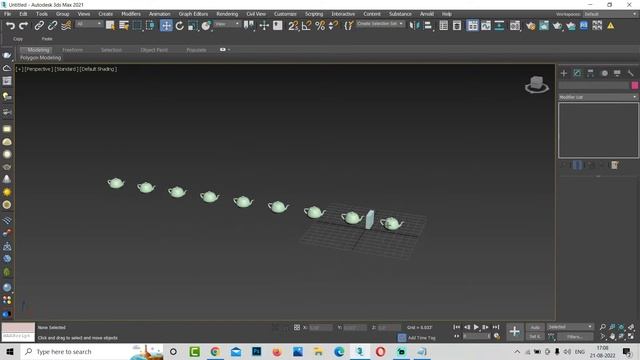Toggle Keyboard Shortcut Override icon
640x360 pixels.
pyautogui.click(x=278, y=26)
